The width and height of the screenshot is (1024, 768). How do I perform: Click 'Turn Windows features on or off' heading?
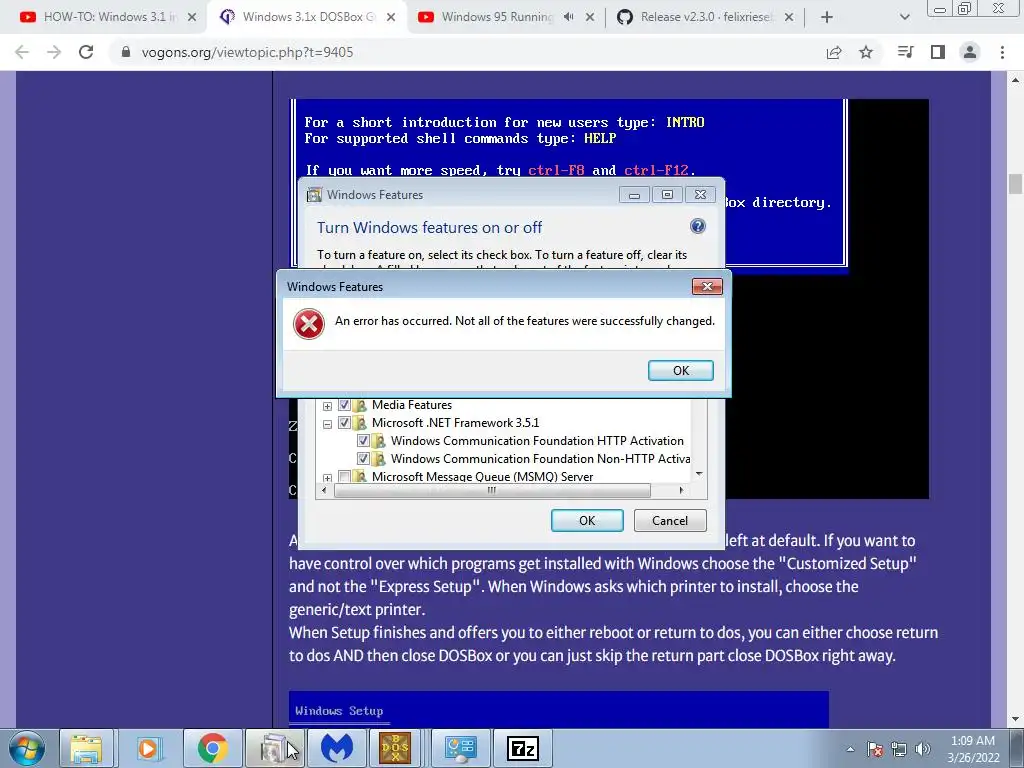(429, 227)
